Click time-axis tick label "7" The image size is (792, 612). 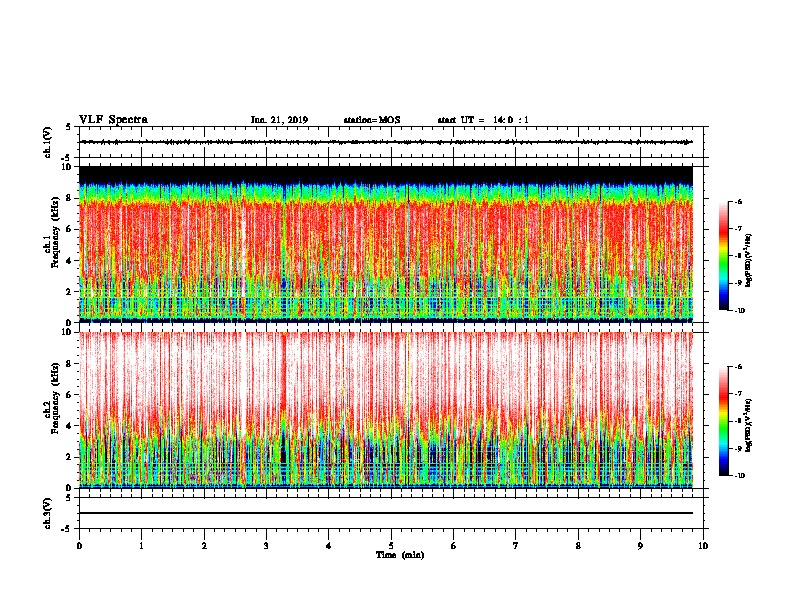click(x=516, y=546)
